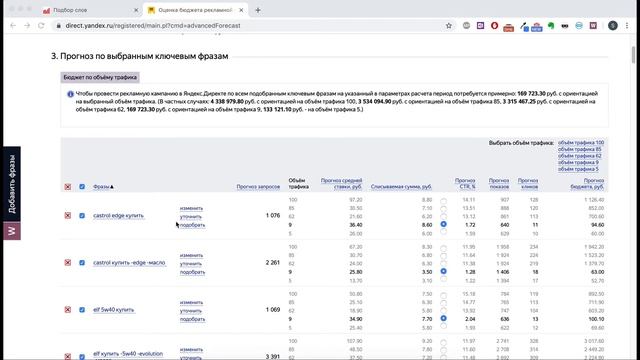The height and width of the screenshot is (360, 640).
Task: Toggle the select-all phrases checkbox
Action: point(82,187)
